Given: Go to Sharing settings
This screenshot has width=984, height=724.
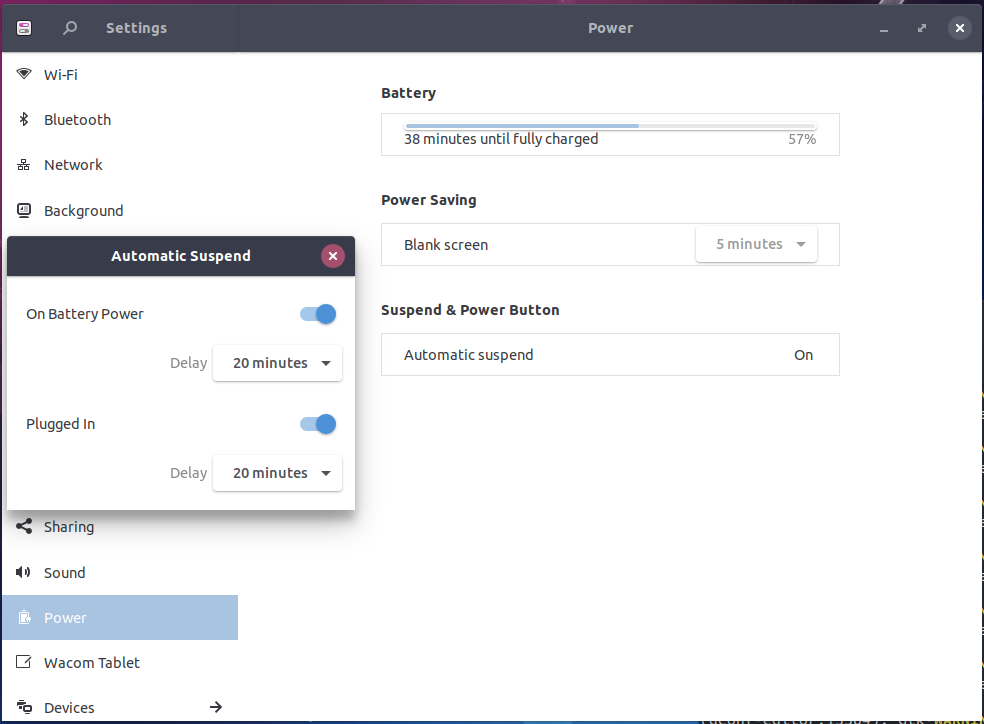Looking at the screenshot, I should (120, 527).
